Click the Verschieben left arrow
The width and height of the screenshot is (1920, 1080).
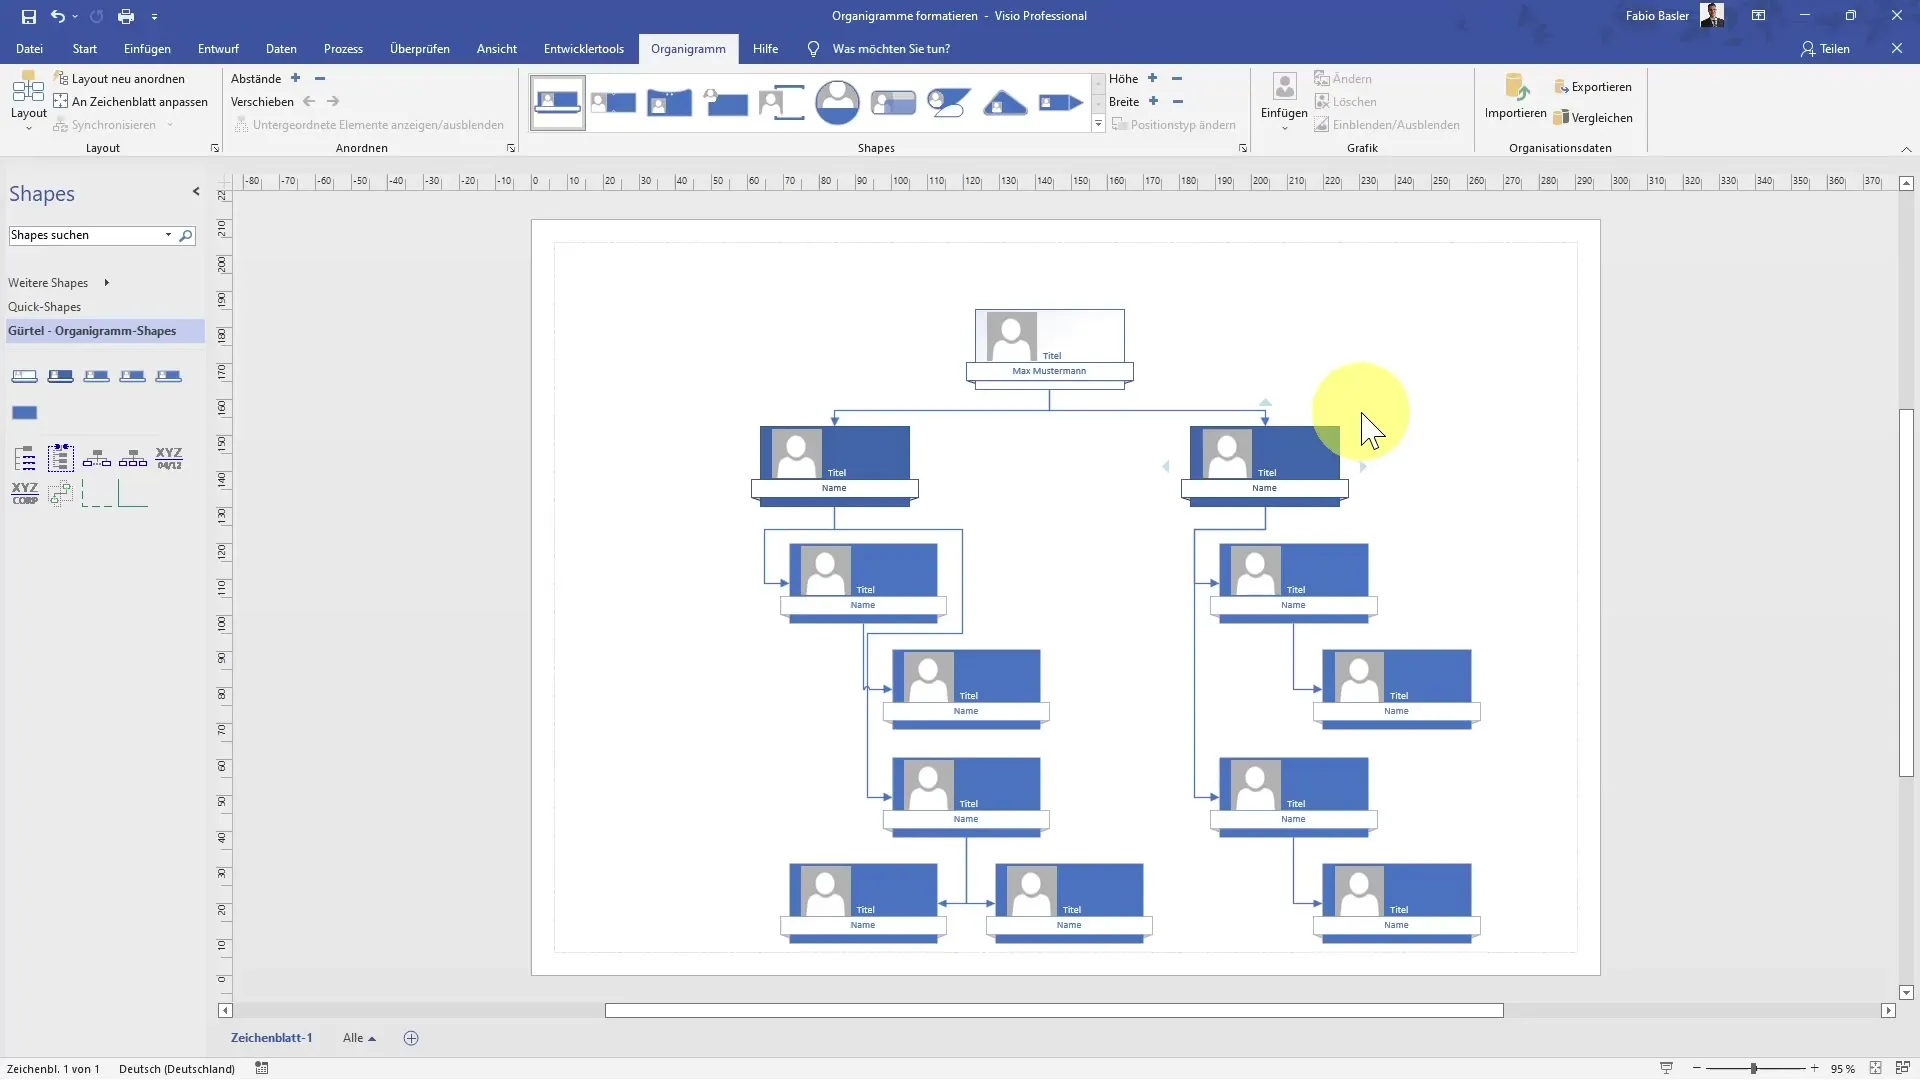pos(309,101)
